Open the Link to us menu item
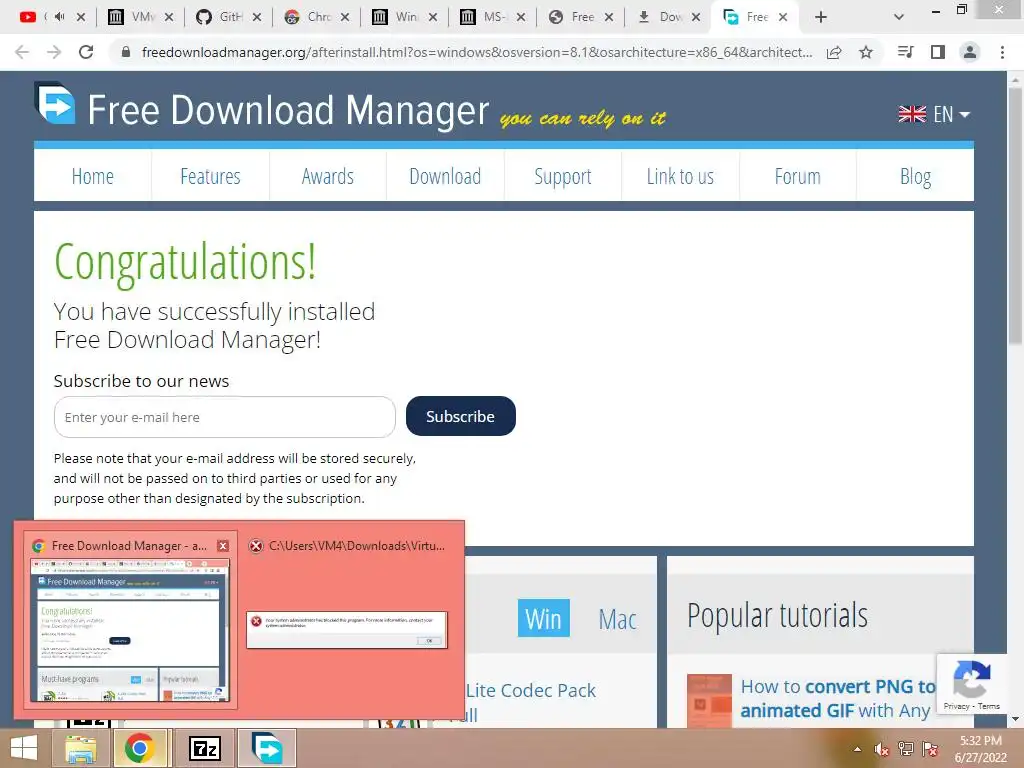Screen dimensions: 1024x768 680,176
